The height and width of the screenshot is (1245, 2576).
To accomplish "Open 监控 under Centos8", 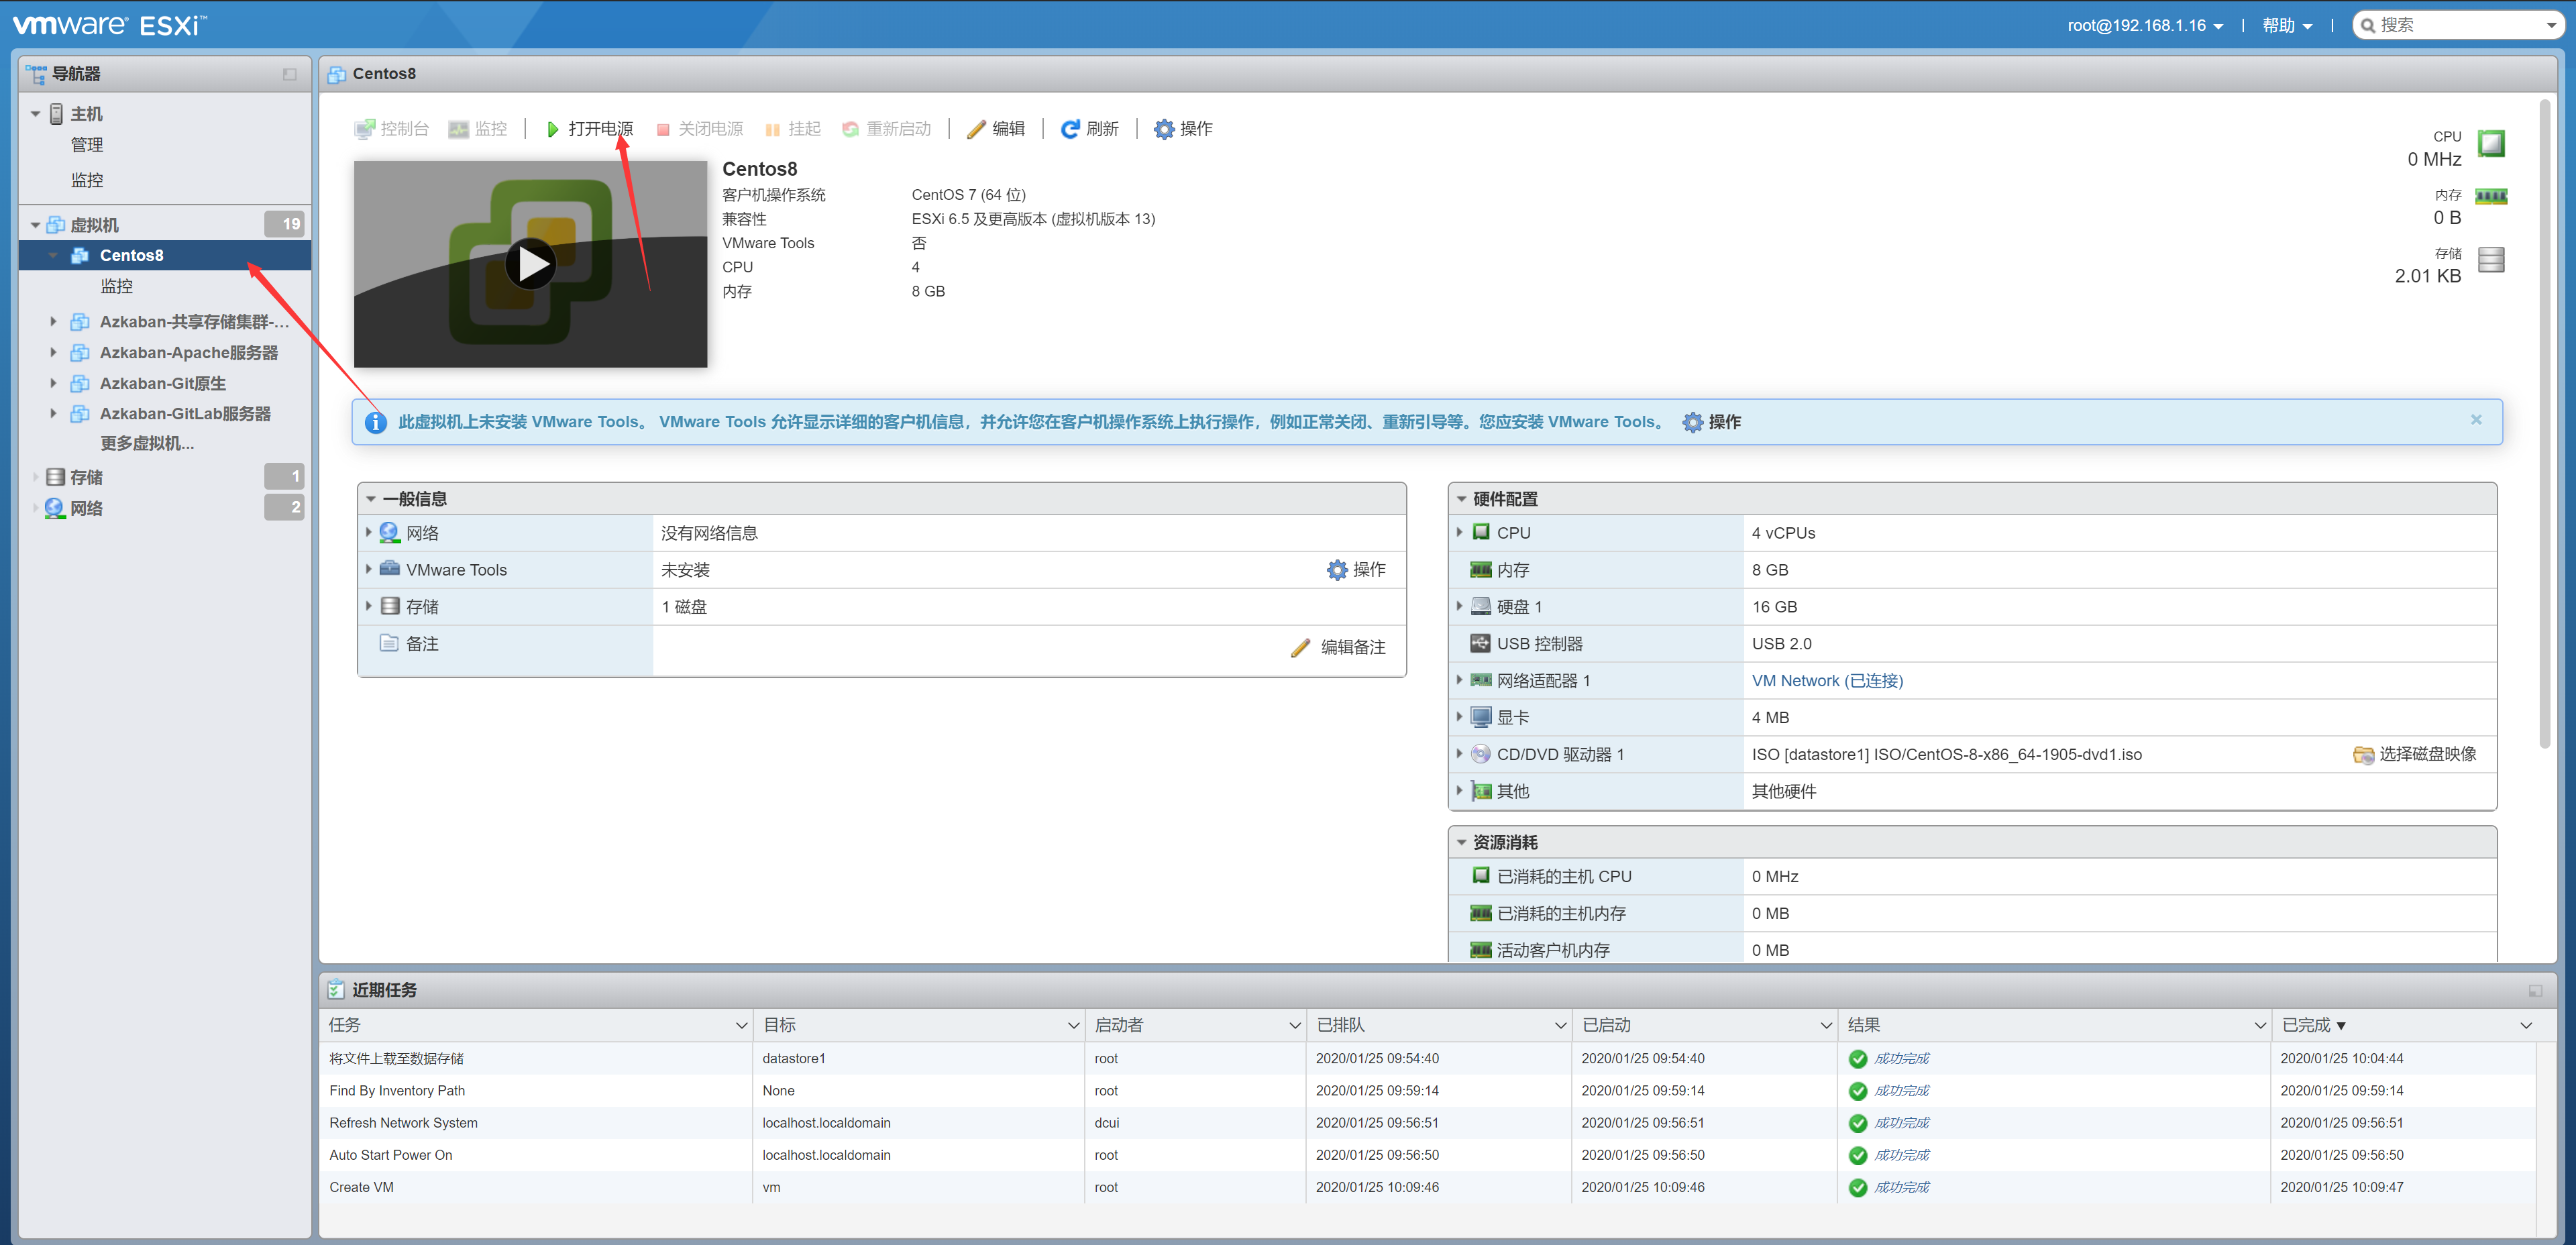I will coord(116,286).
